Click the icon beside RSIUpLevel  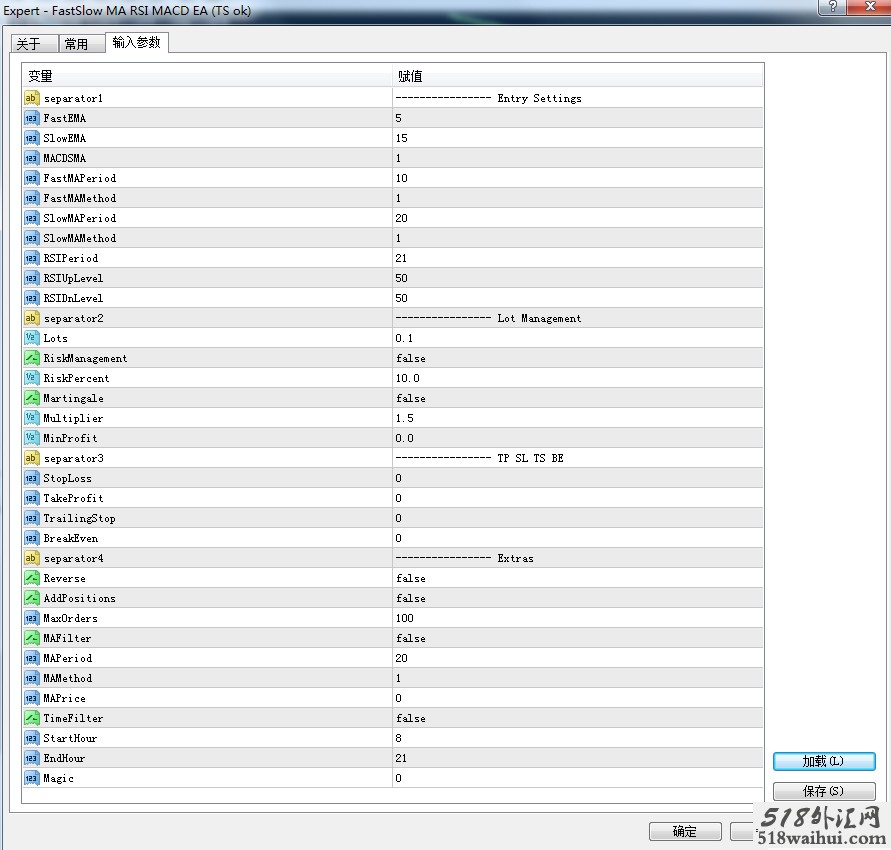pos(32,278)
